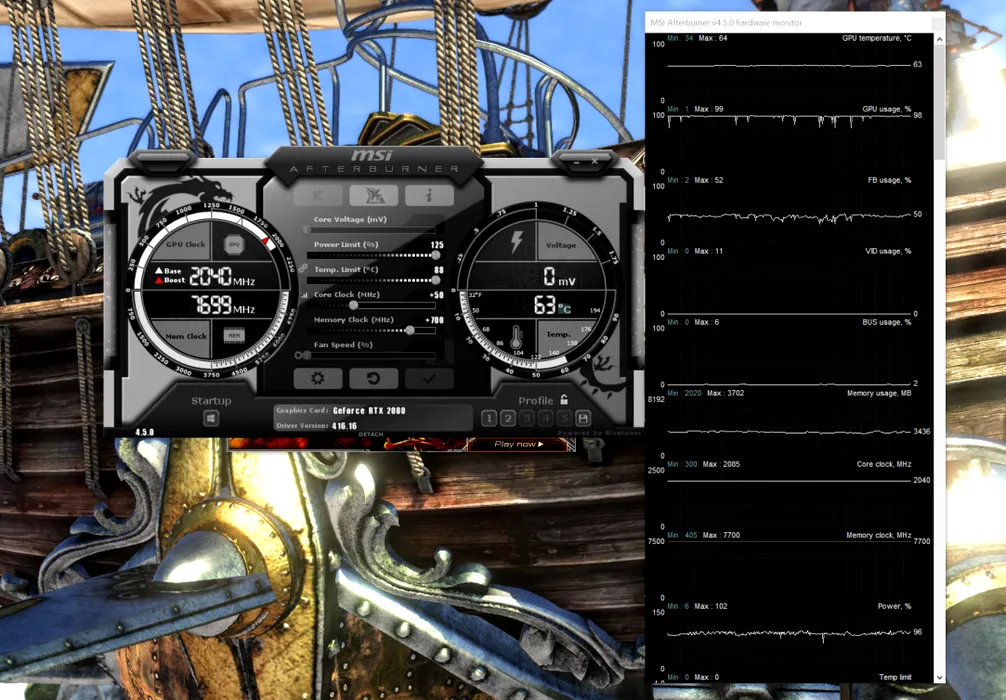Click the Memory Clock slider handle
This screenshot has height=700, width=1006.
point(410,330)
